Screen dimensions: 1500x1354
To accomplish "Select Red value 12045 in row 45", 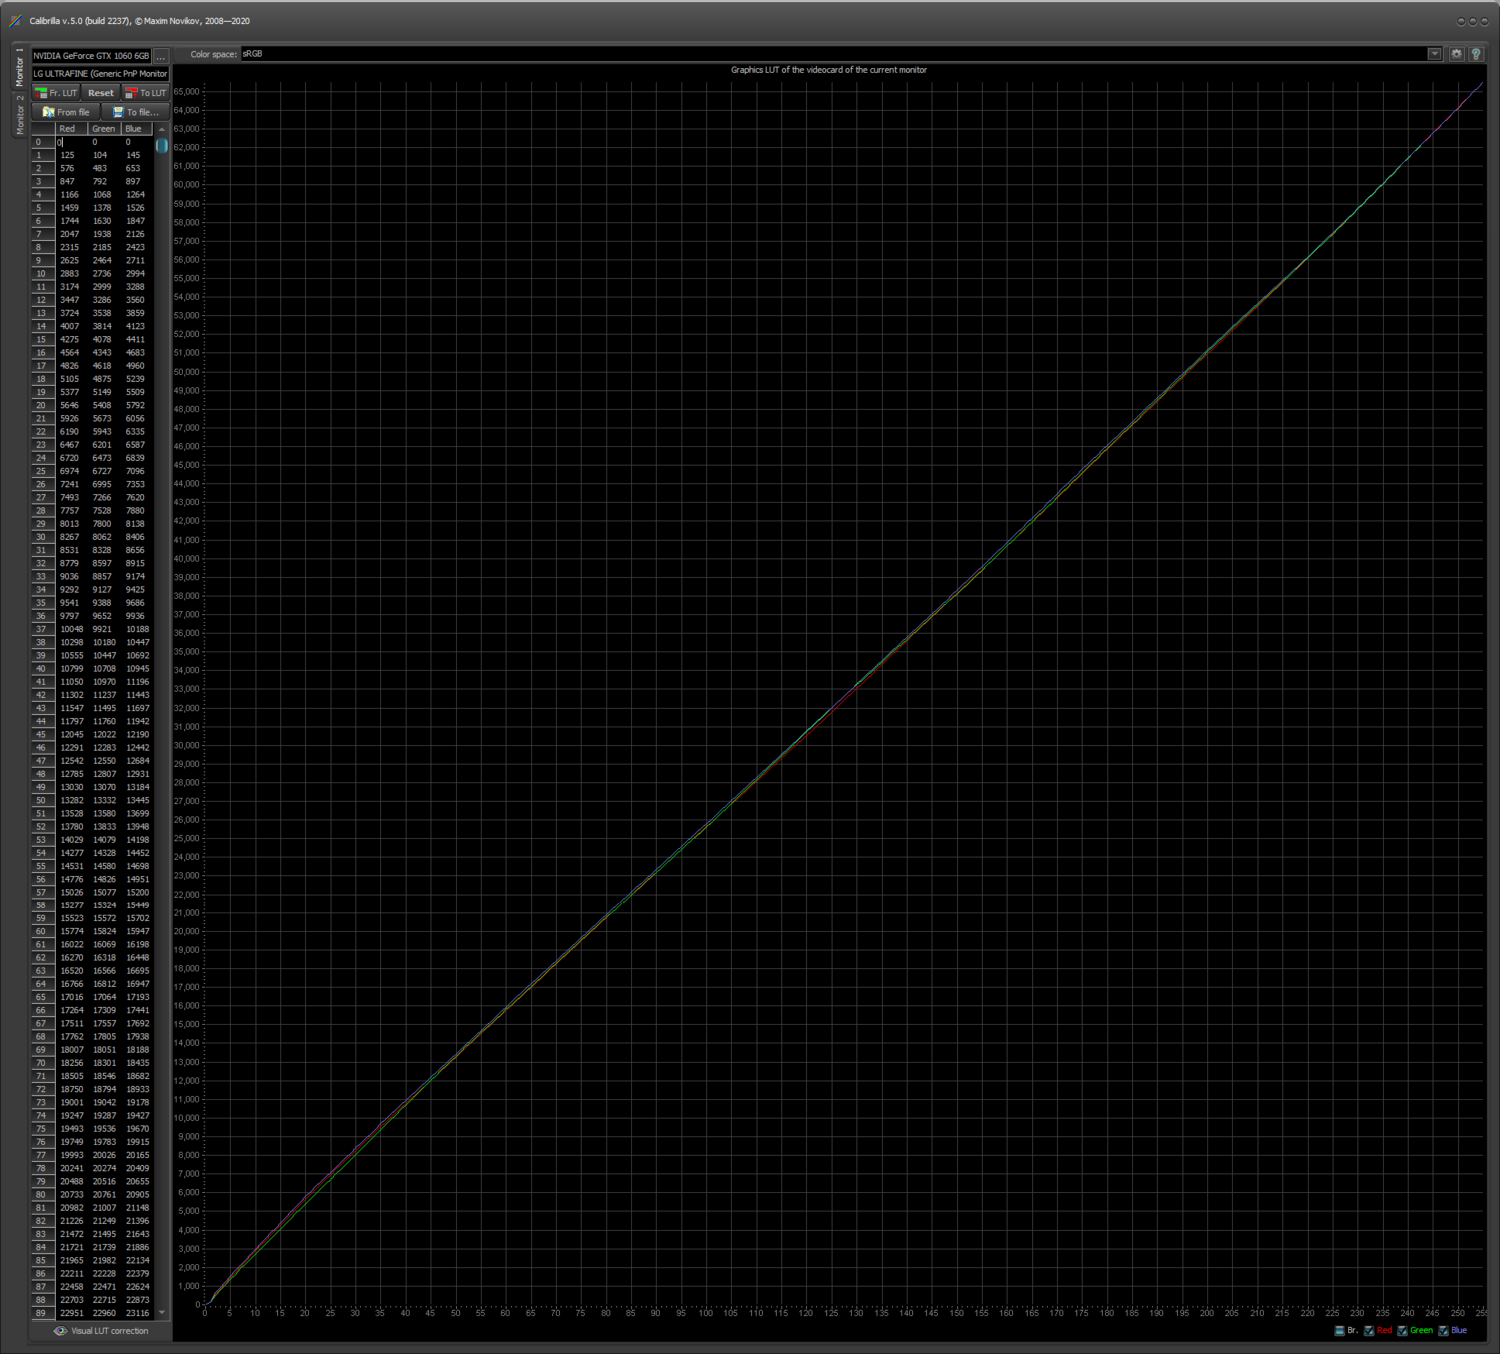I will tap(71, 735).
